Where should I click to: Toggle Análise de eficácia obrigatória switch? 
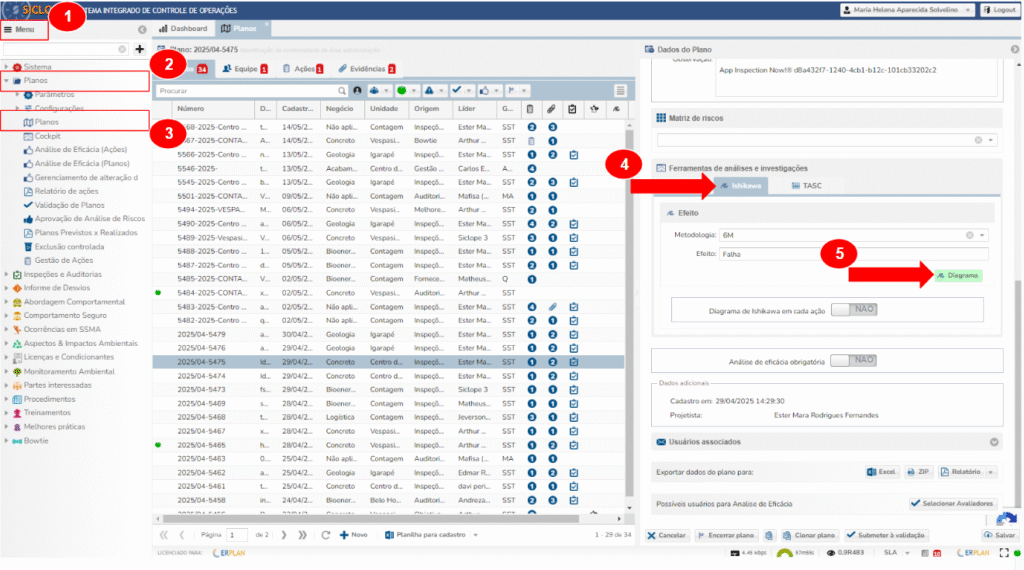[x=853, y=360]
